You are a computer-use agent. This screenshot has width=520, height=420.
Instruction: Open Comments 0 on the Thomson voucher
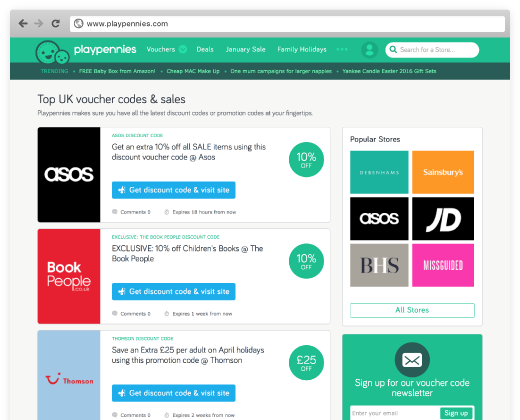tap(132, 415)
